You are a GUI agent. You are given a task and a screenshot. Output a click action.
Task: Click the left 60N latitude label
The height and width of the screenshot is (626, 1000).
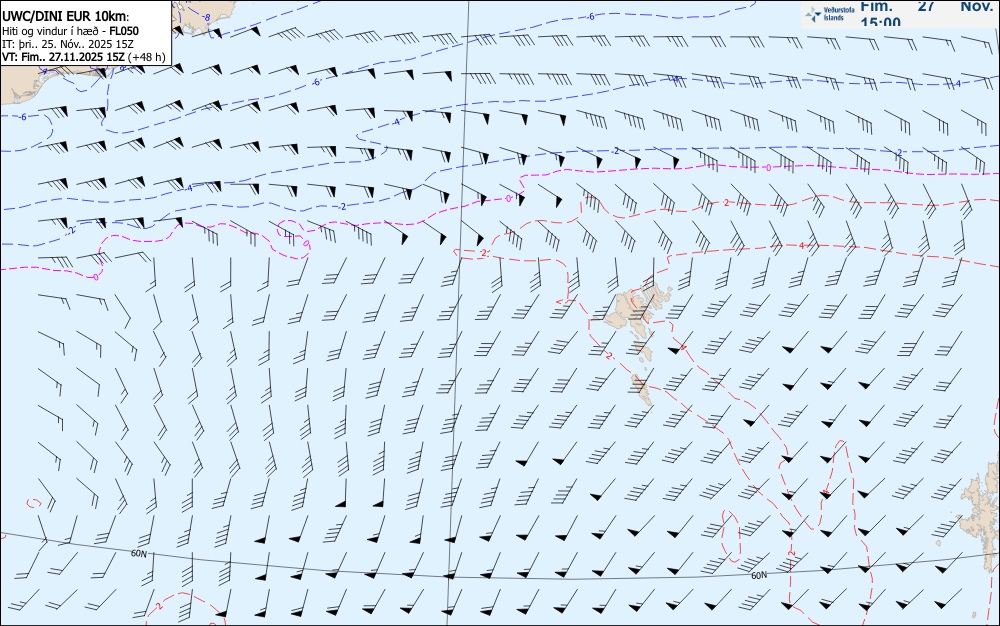[138, 553]
